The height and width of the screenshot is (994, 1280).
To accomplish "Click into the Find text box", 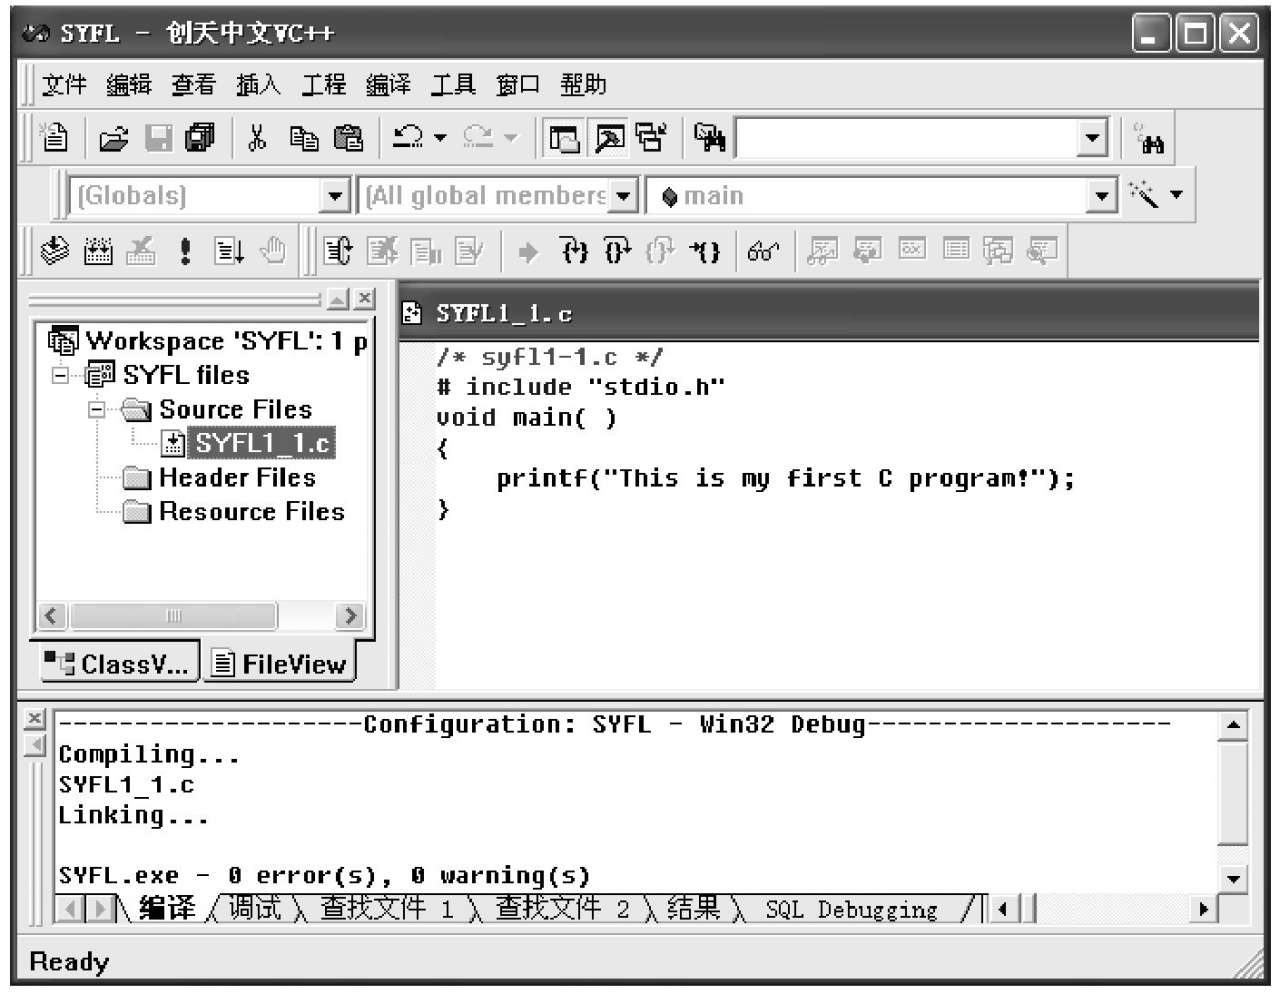I will 908,138.
